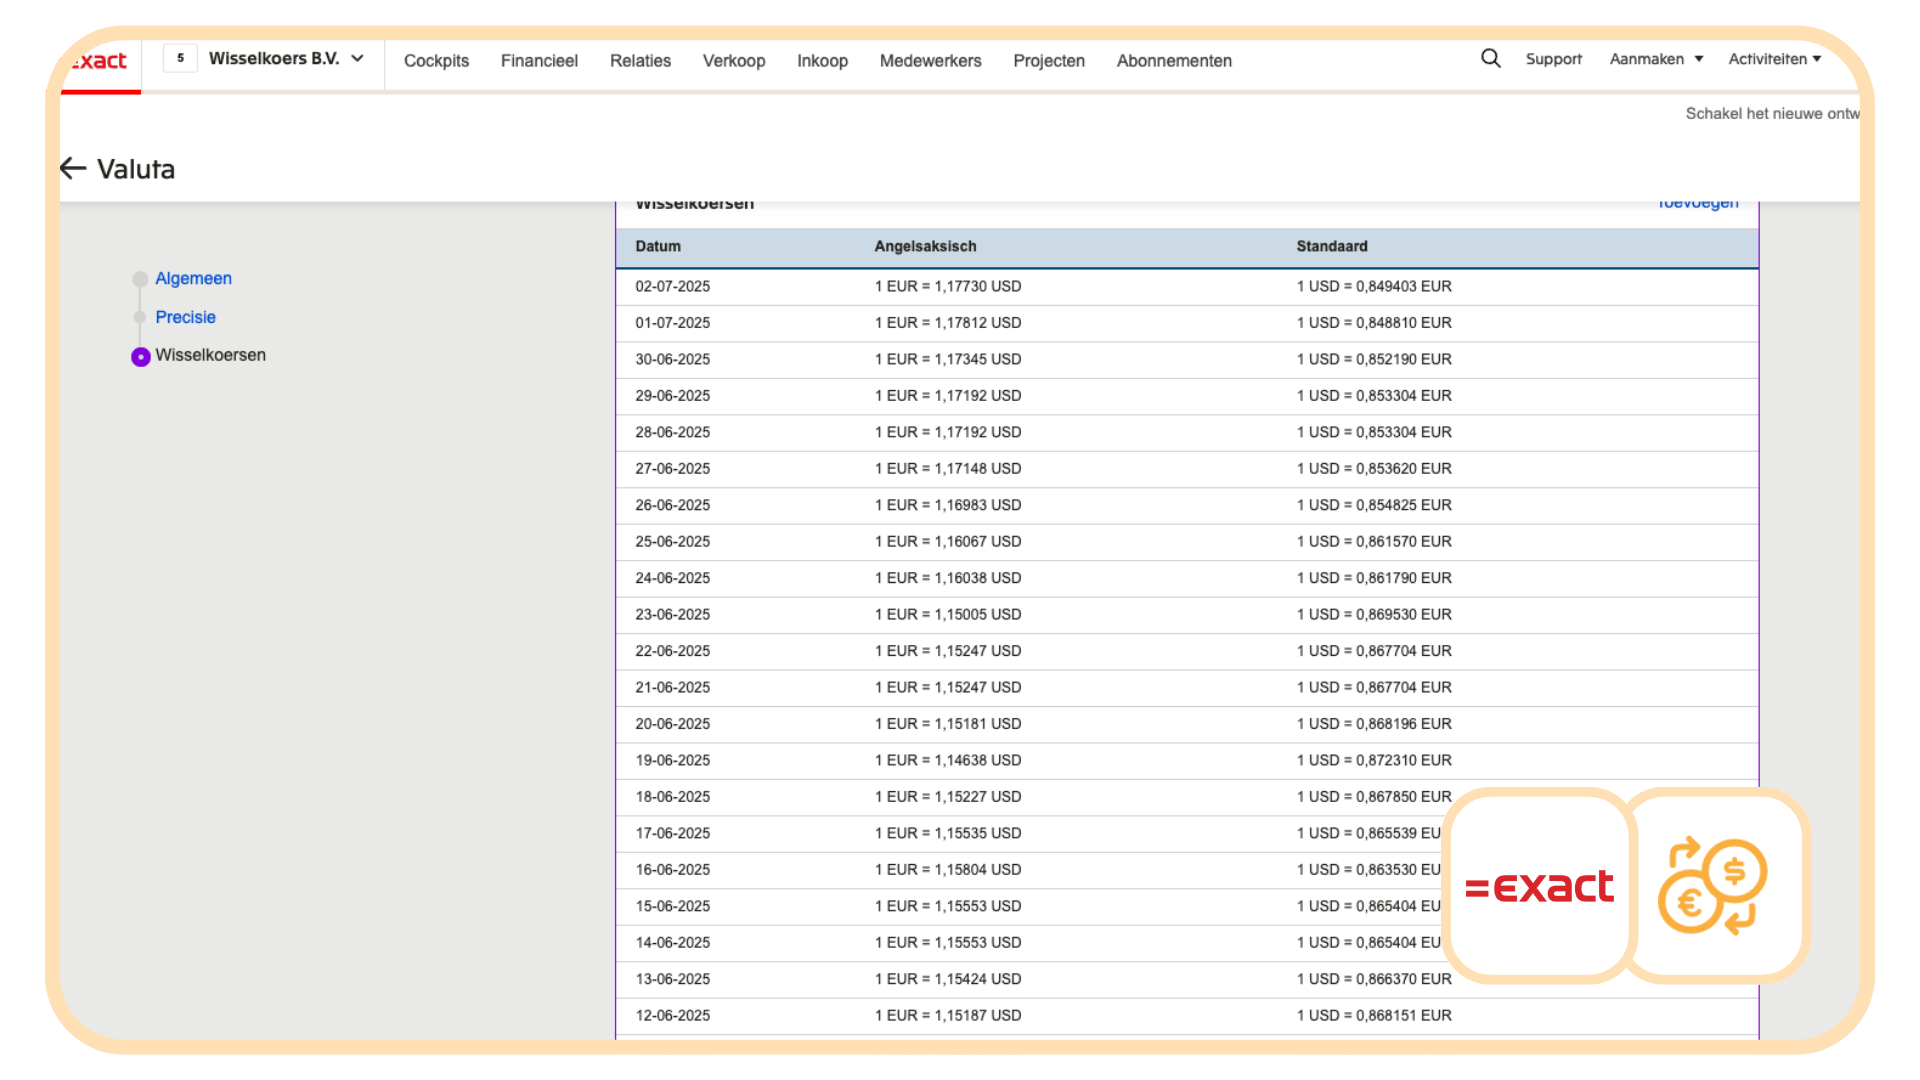Click the Exact logo in the header
This screenshot has width=1920, height=1080.
coord(99,61)
